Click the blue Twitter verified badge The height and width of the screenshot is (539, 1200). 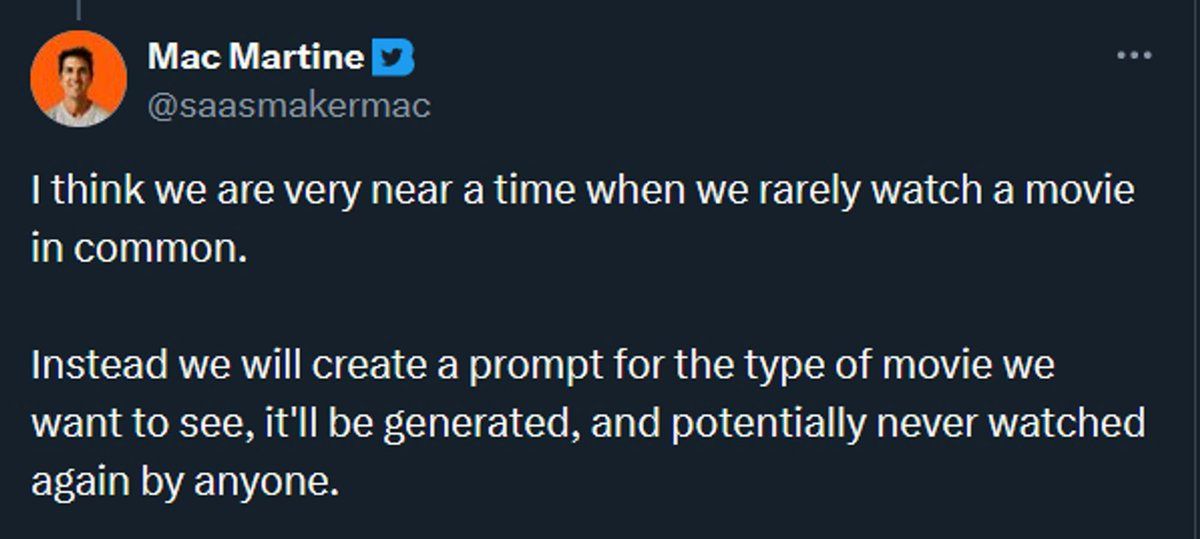pyautogui.click(x=393, y=58)
